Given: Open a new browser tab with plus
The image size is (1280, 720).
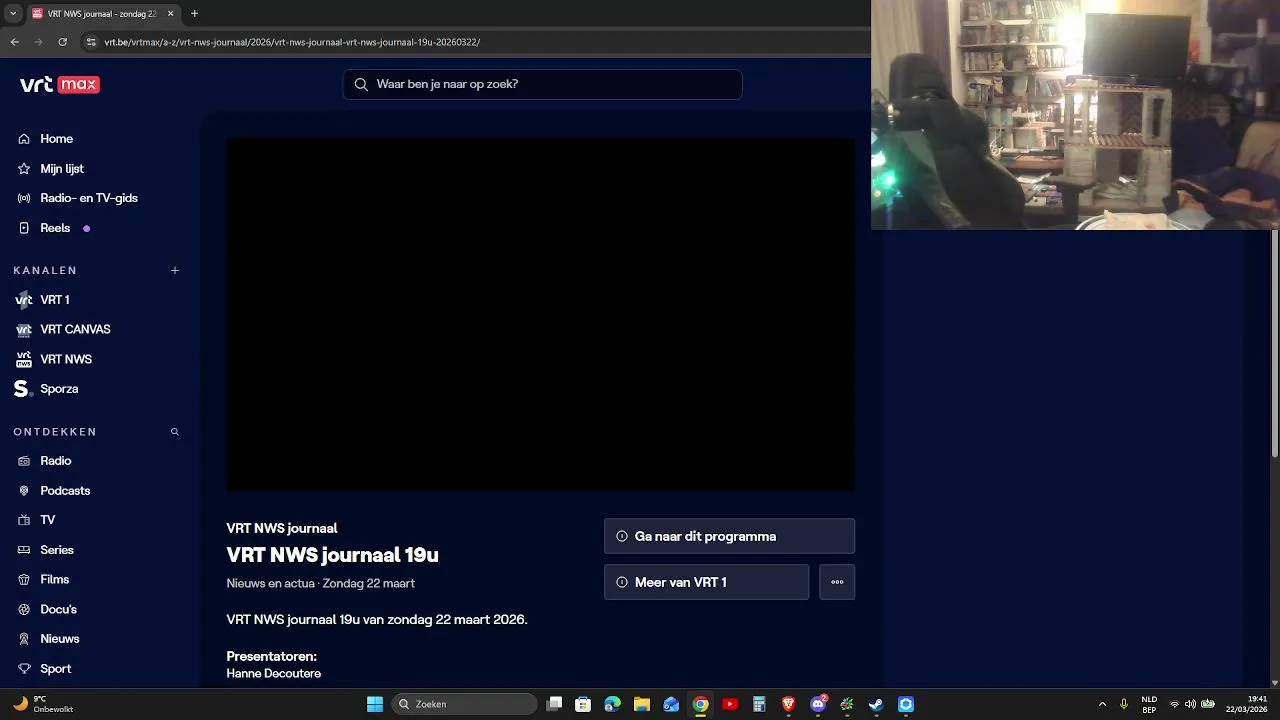Looking at the screenshot, I should point(194,14).
